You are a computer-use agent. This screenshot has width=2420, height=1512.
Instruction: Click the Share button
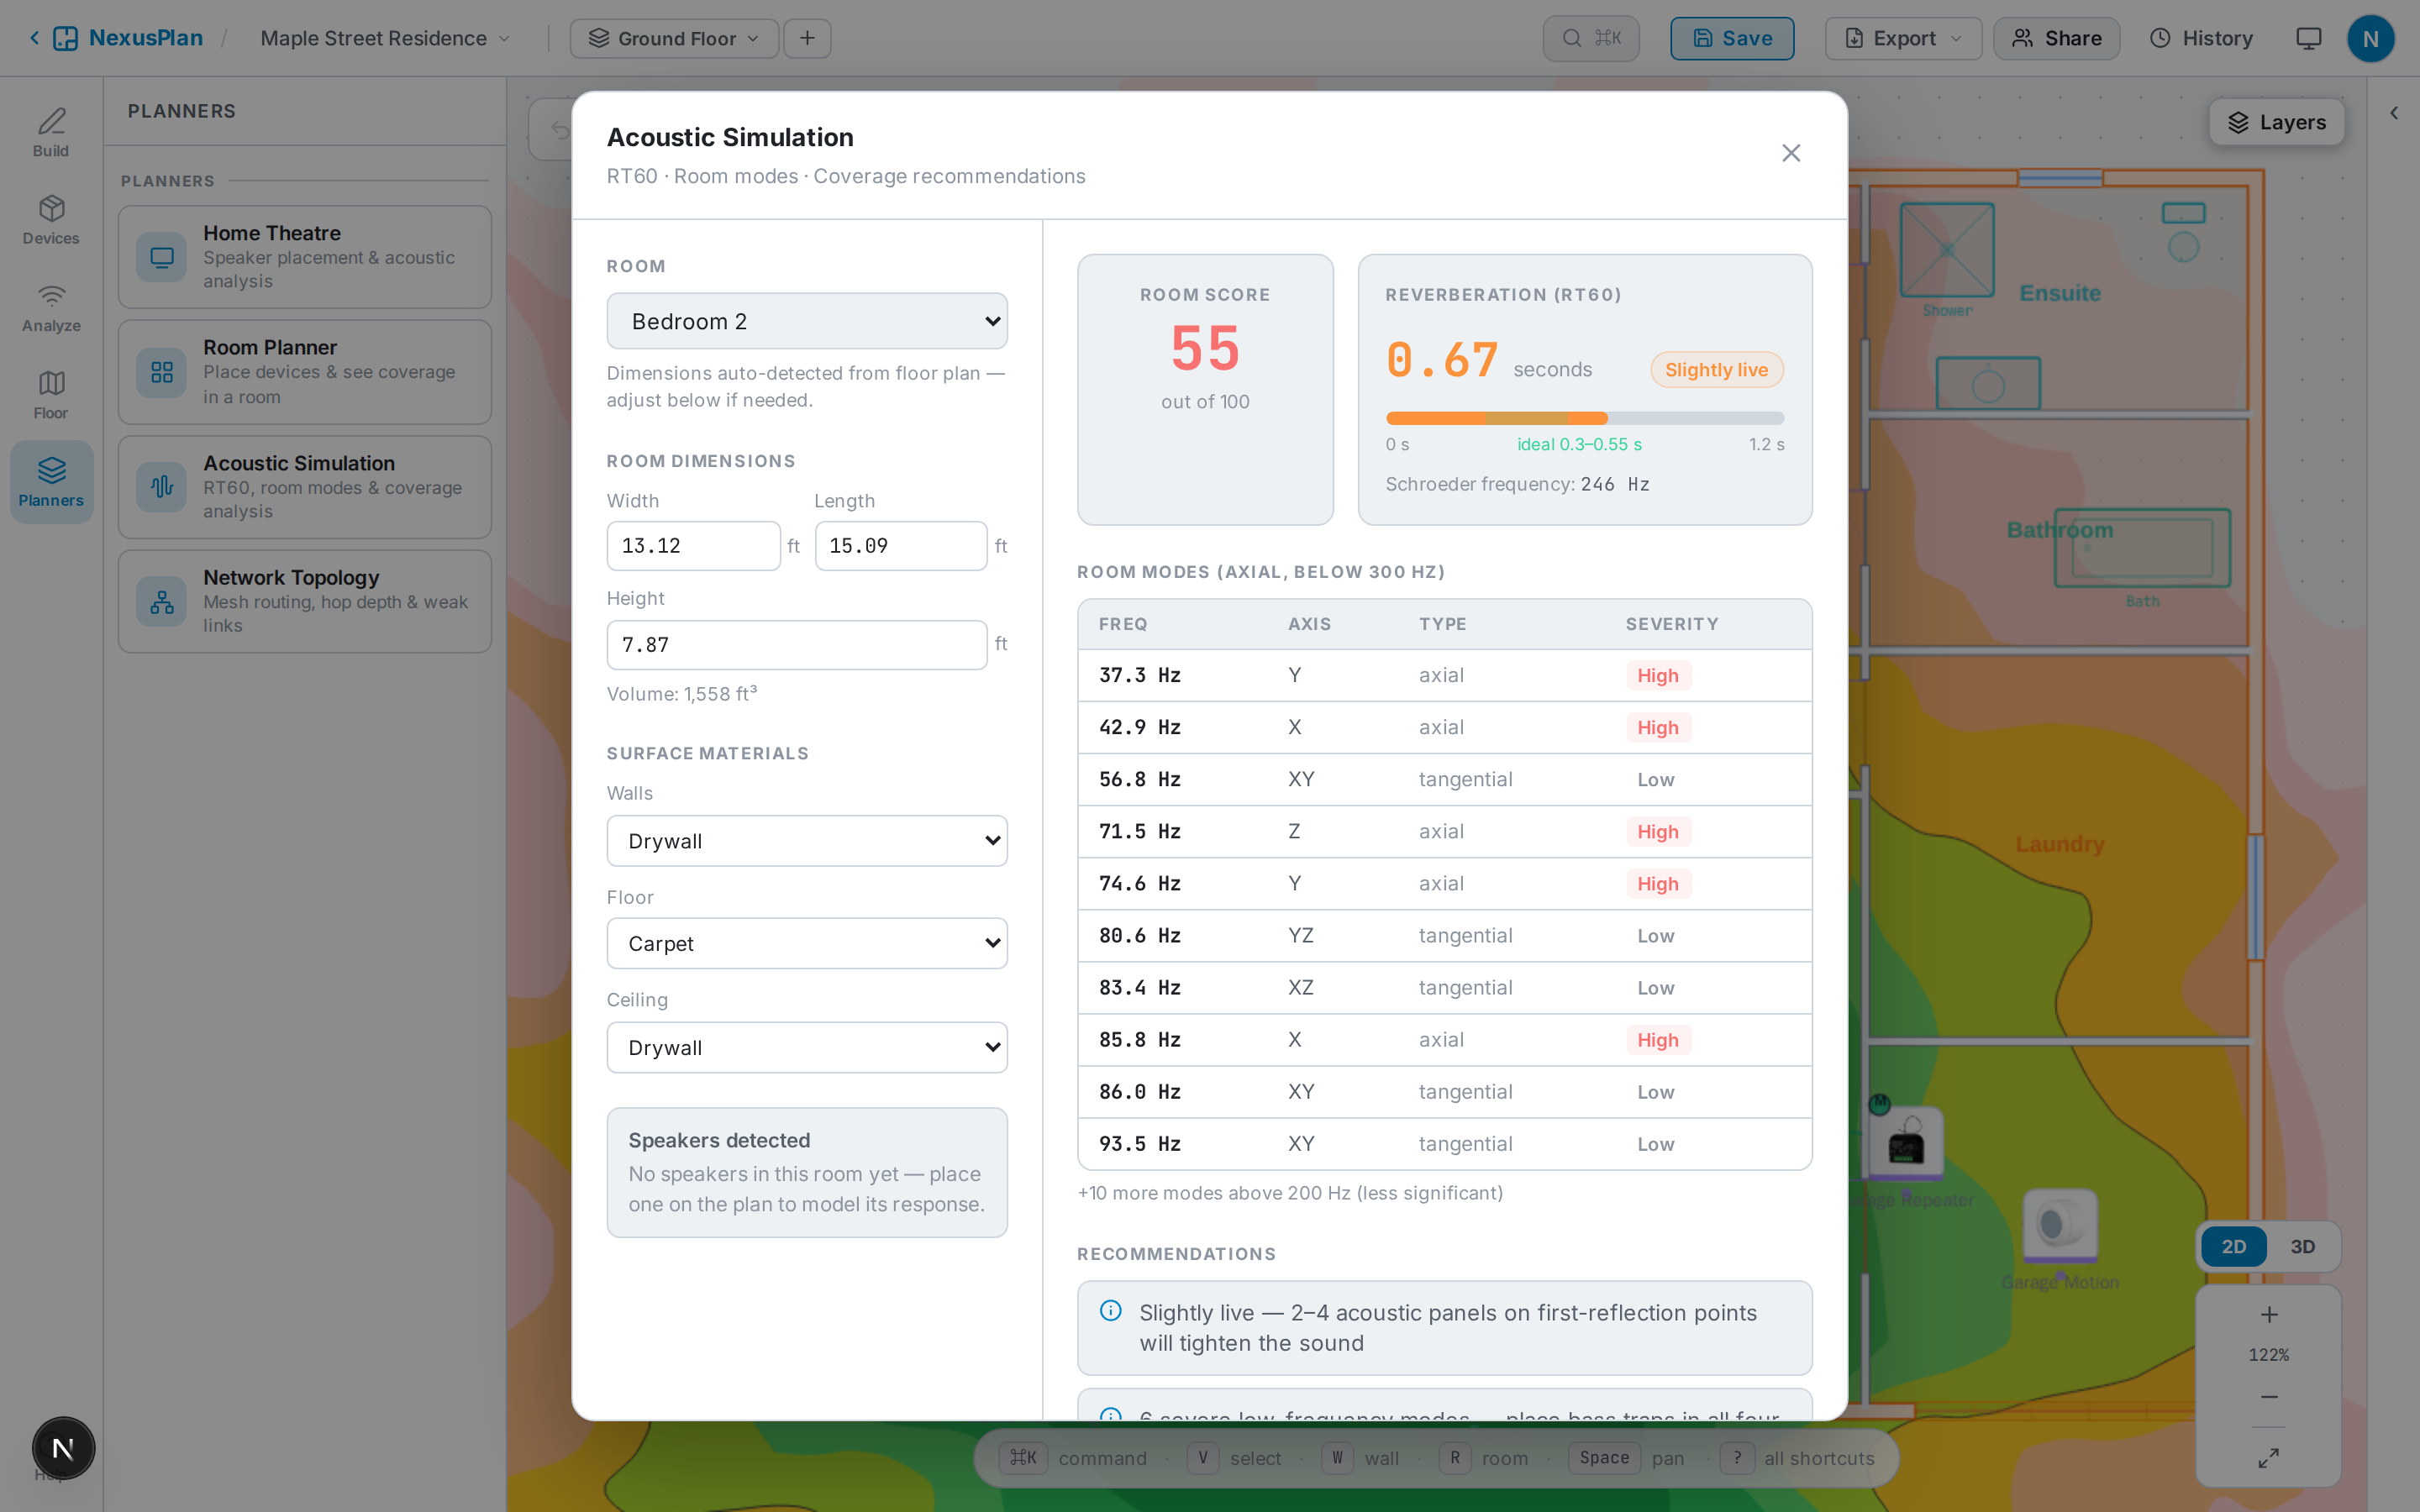pyautogui.click(x=2056, y=38)
